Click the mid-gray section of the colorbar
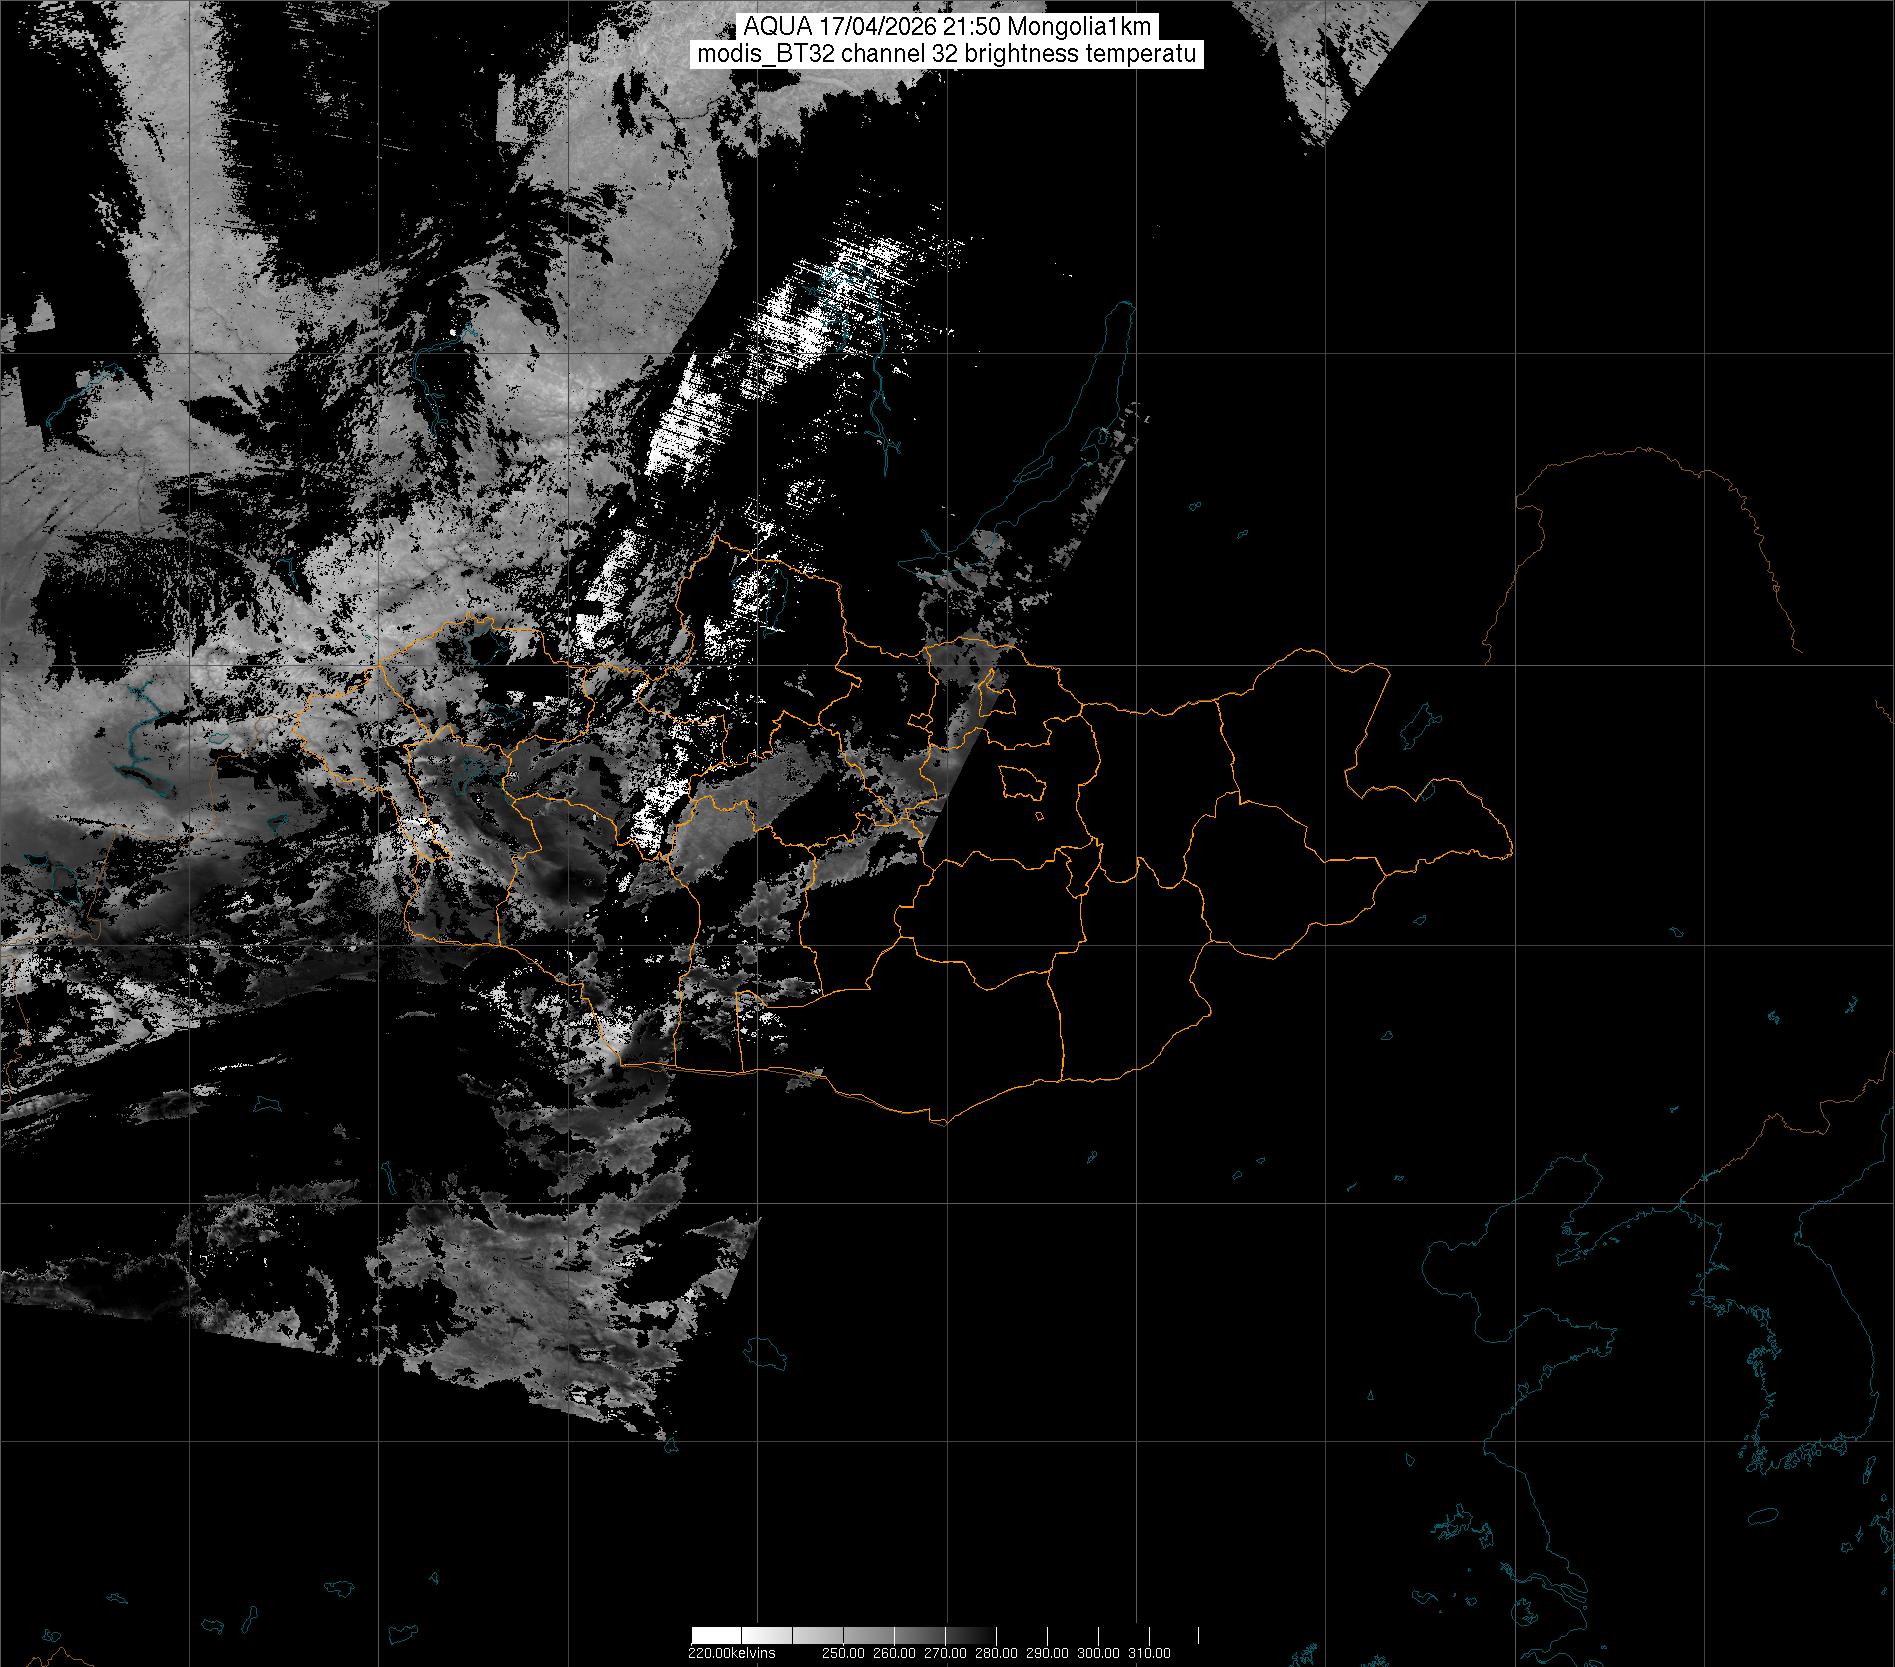 870,1635
